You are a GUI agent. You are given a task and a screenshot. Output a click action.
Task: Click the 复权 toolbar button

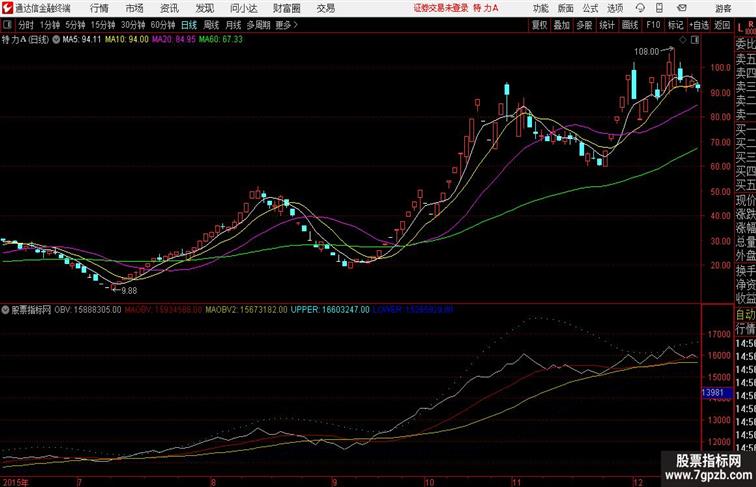tap(540, 25)
